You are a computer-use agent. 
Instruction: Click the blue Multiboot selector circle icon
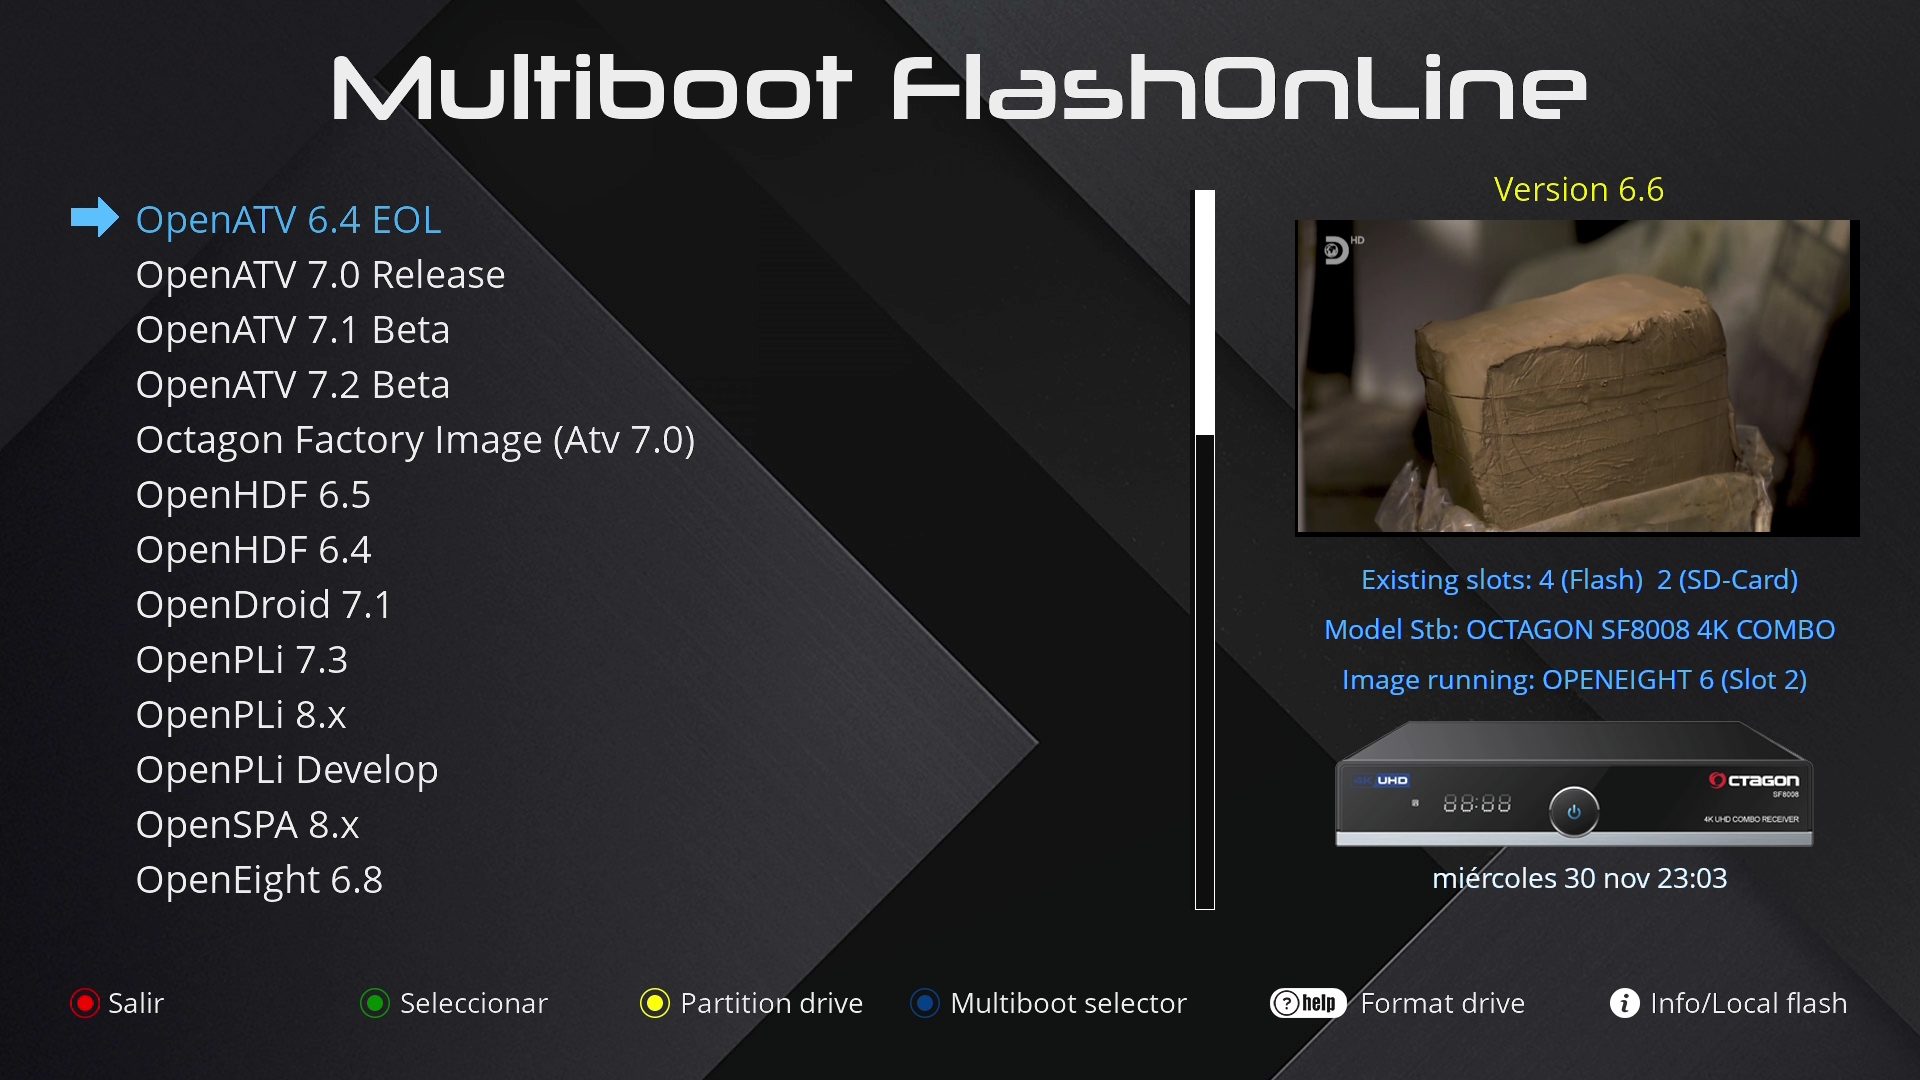click(x=925, y=1003)
